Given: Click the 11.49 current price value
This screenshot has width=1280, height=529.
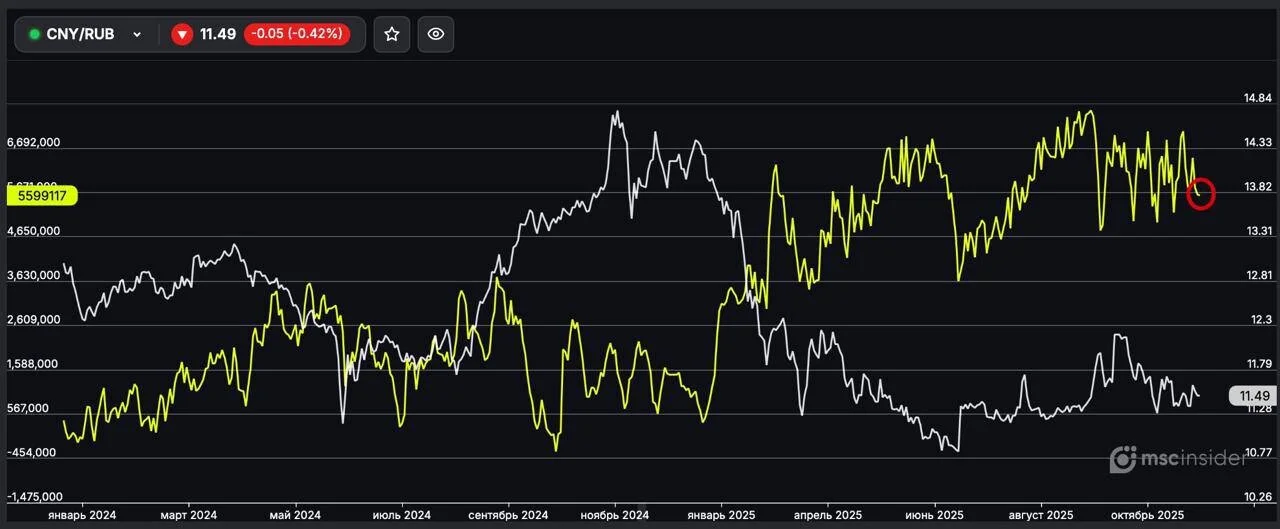Looking at the screenshot, I should click(x=218, y=34).
